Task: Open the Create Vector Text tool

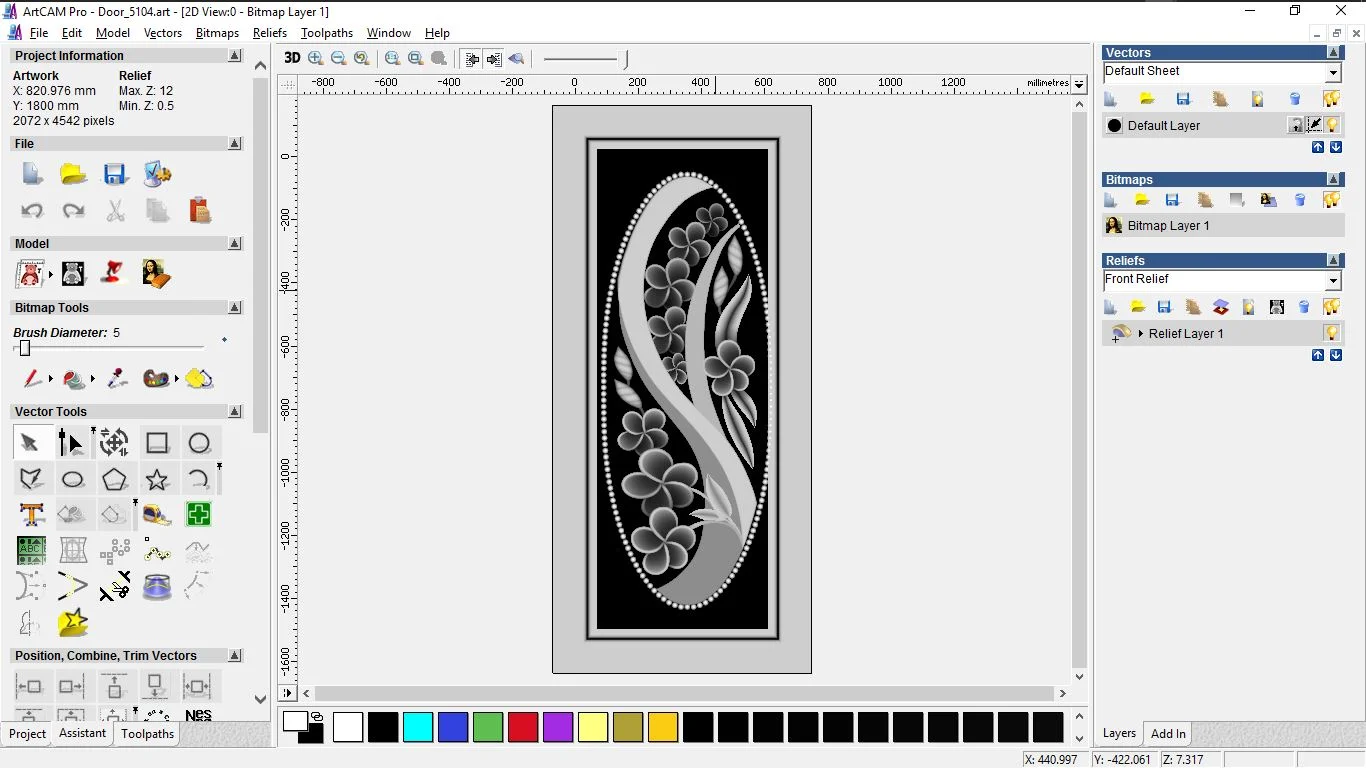Action: point(31,515)
